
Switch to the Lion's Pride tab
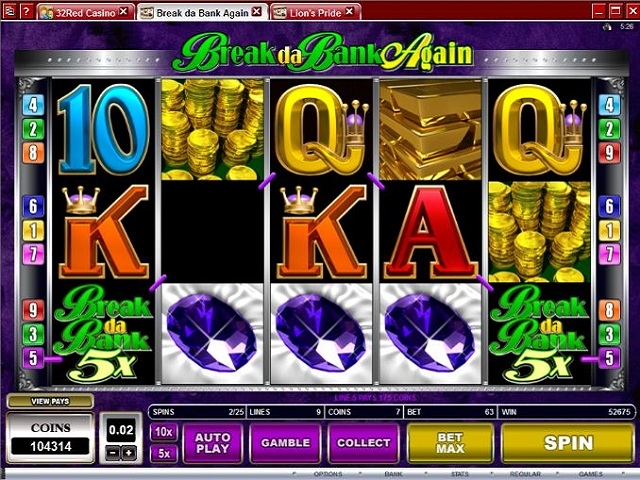pos(316,12)
